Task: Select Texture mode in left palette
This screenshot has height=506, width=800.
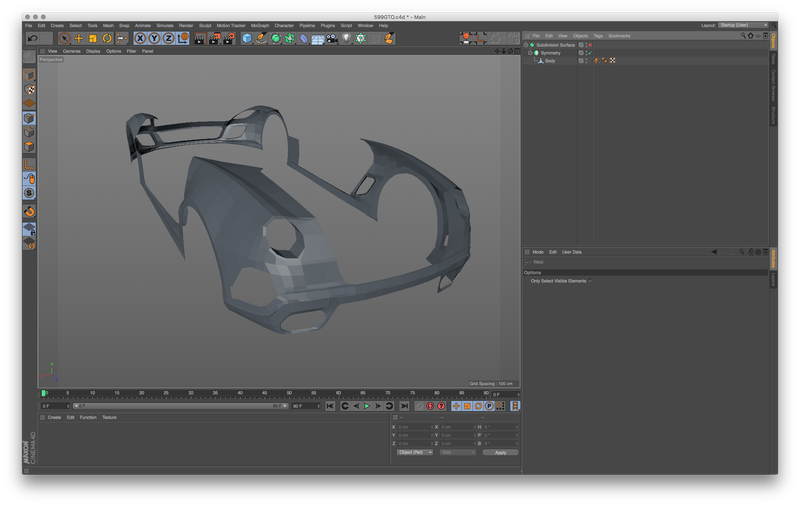Action: (30, 90)
